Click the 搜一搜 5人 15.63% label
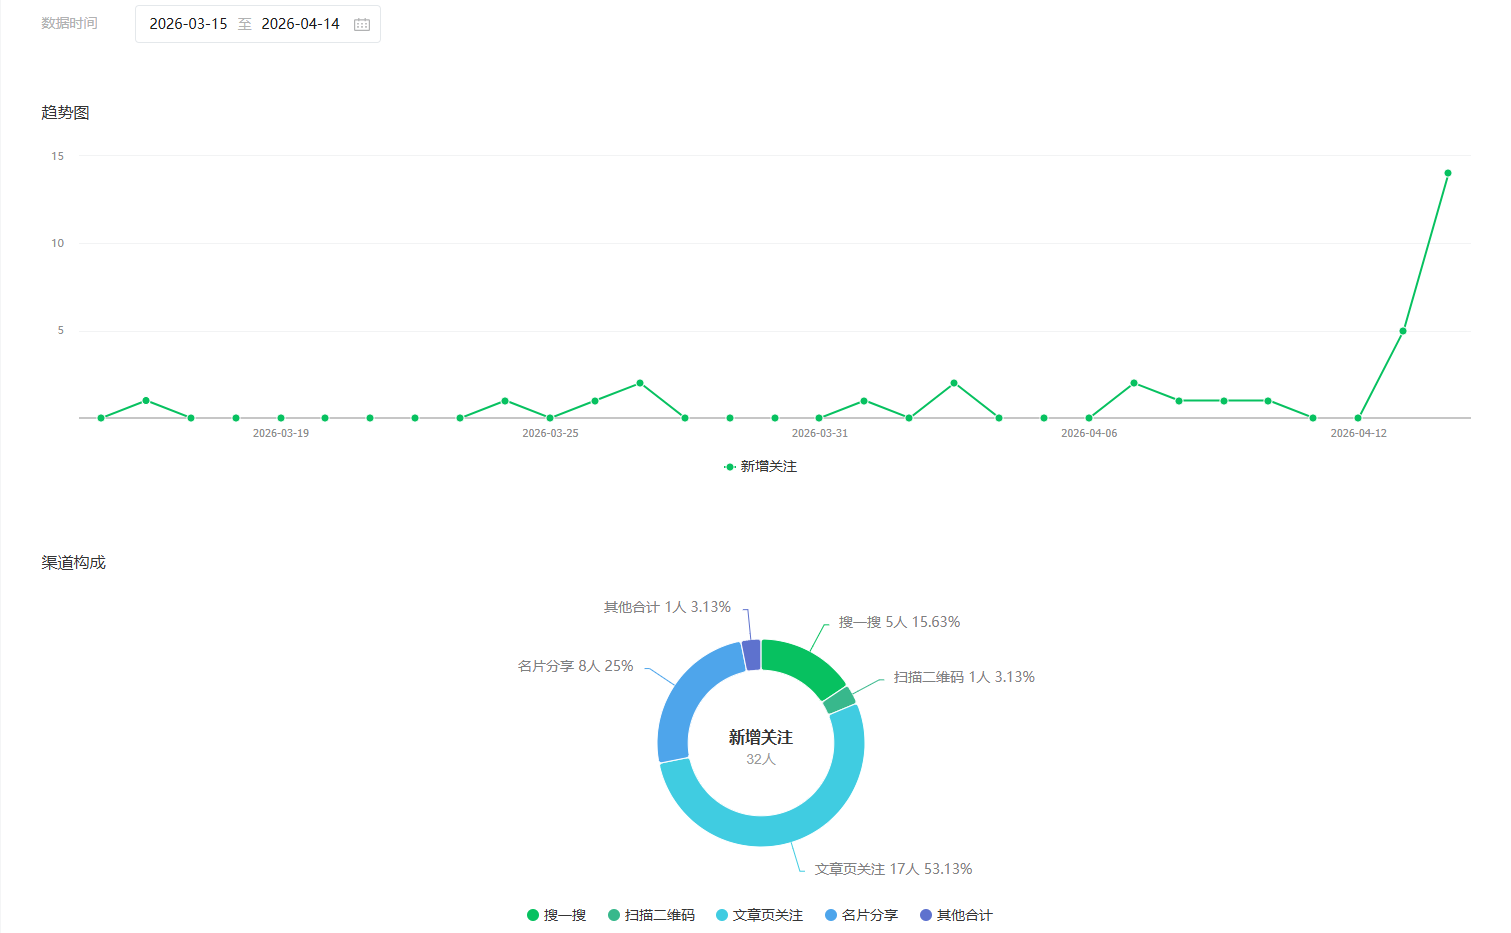The width and height of the screenshot is (1511, 933). 899,622
